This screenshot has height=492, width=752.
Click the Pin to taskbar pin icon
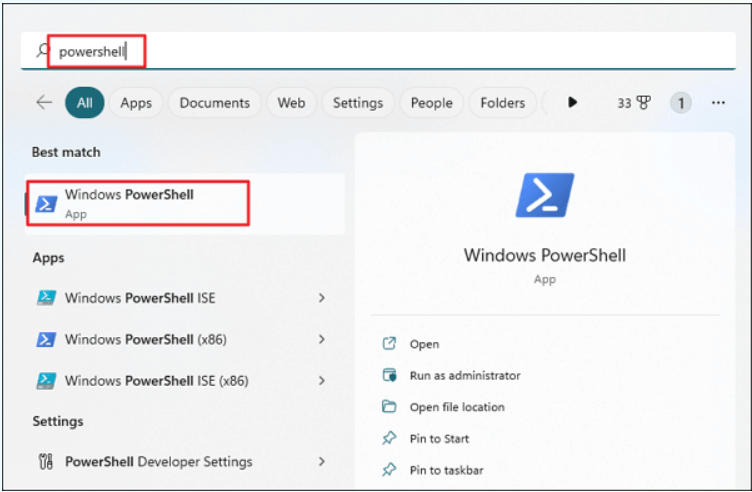pos(389,469)
